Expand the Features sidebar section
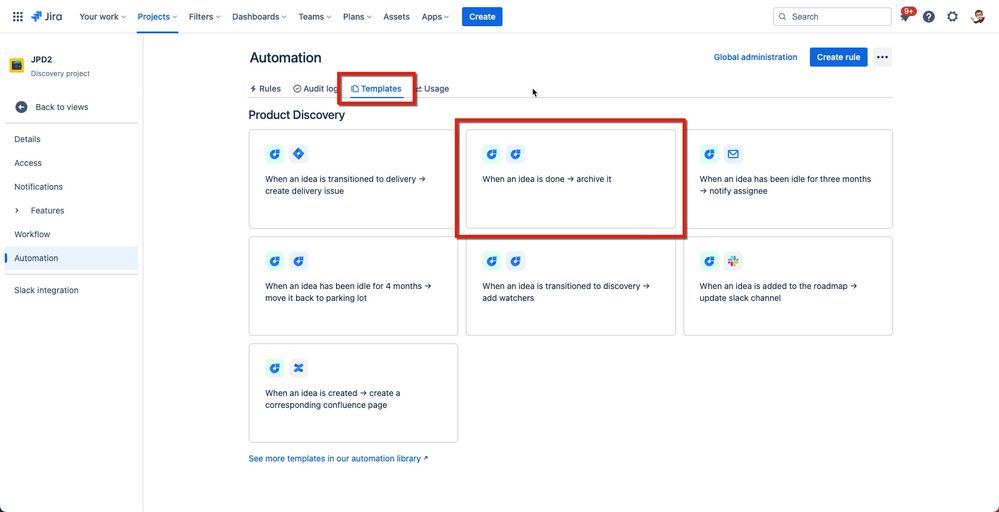This screenshot has height=512, width=999. [17, 211]
